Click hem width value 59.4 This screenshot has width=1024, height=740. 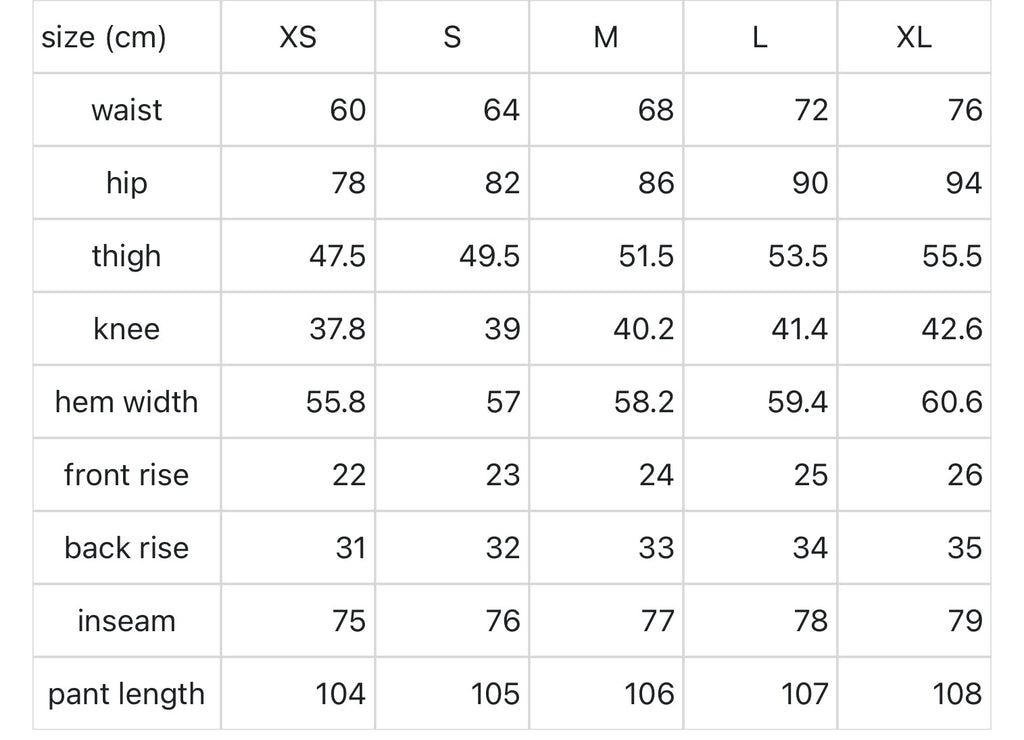tap(798, 402)
